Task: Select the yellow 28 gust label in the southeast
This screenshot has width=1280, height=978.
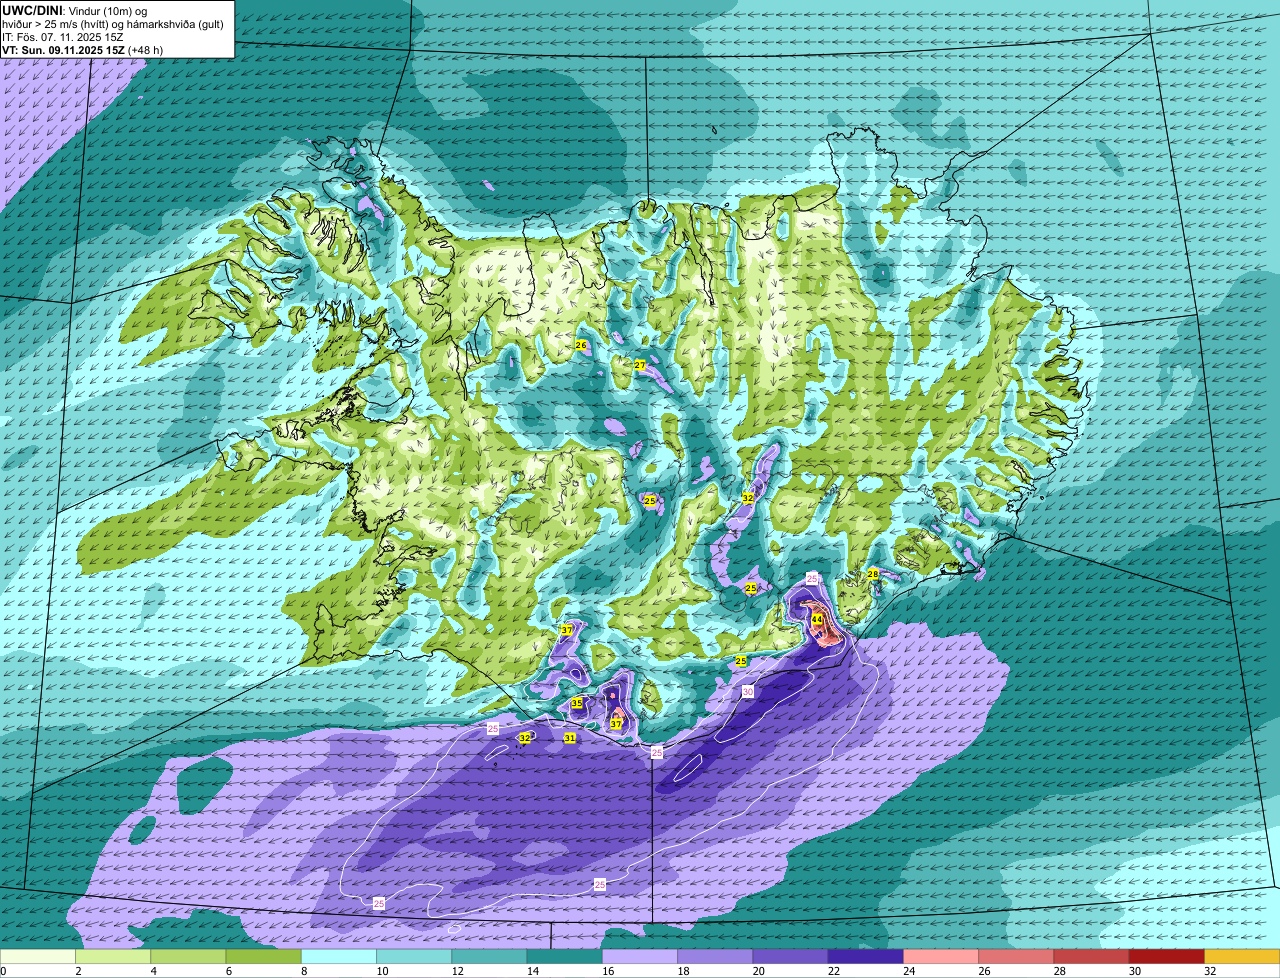Action: (x=873, y=574)
